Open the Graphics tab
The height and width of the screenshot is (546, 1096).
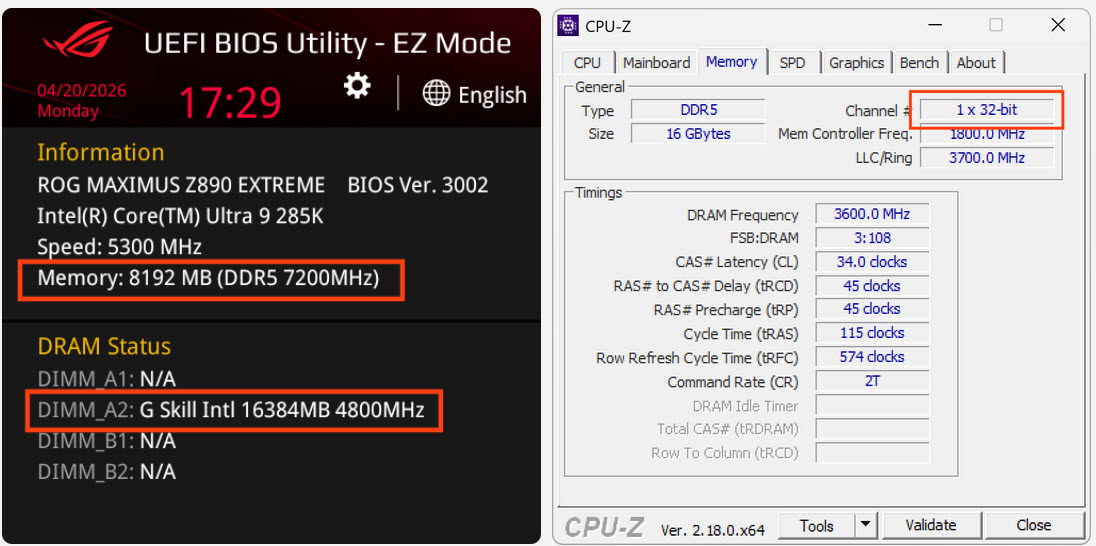(x=856, y=62)
